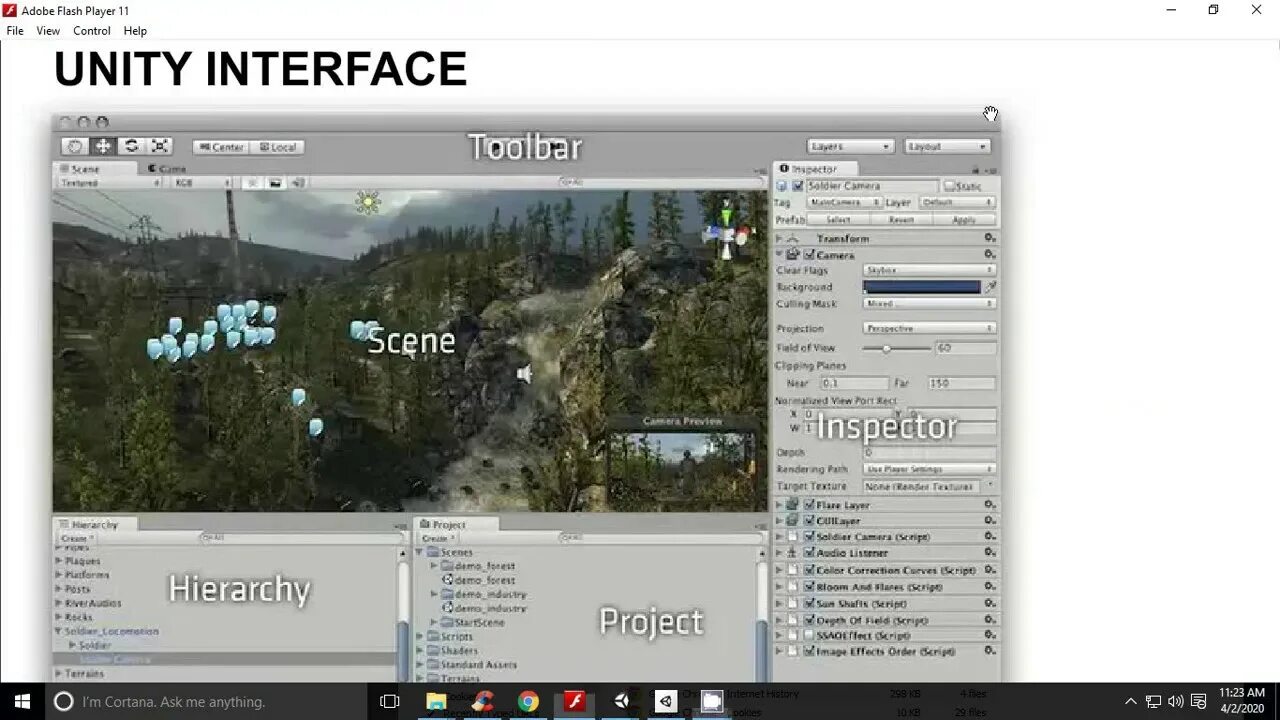Click Field of View slider
Screen dimensions: 1280x720
pos(896,348)
